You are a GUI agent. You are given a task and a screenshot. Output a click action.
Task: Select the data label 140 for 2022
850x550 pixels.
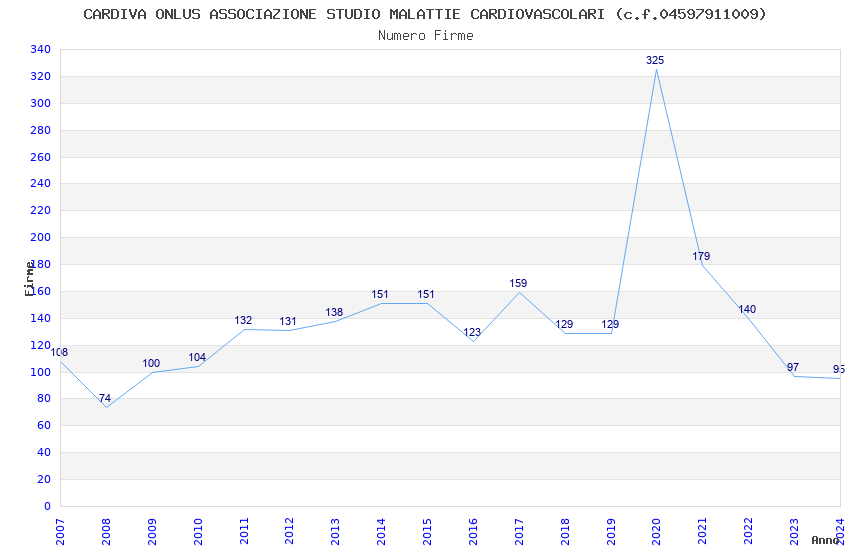click(747, 309)
